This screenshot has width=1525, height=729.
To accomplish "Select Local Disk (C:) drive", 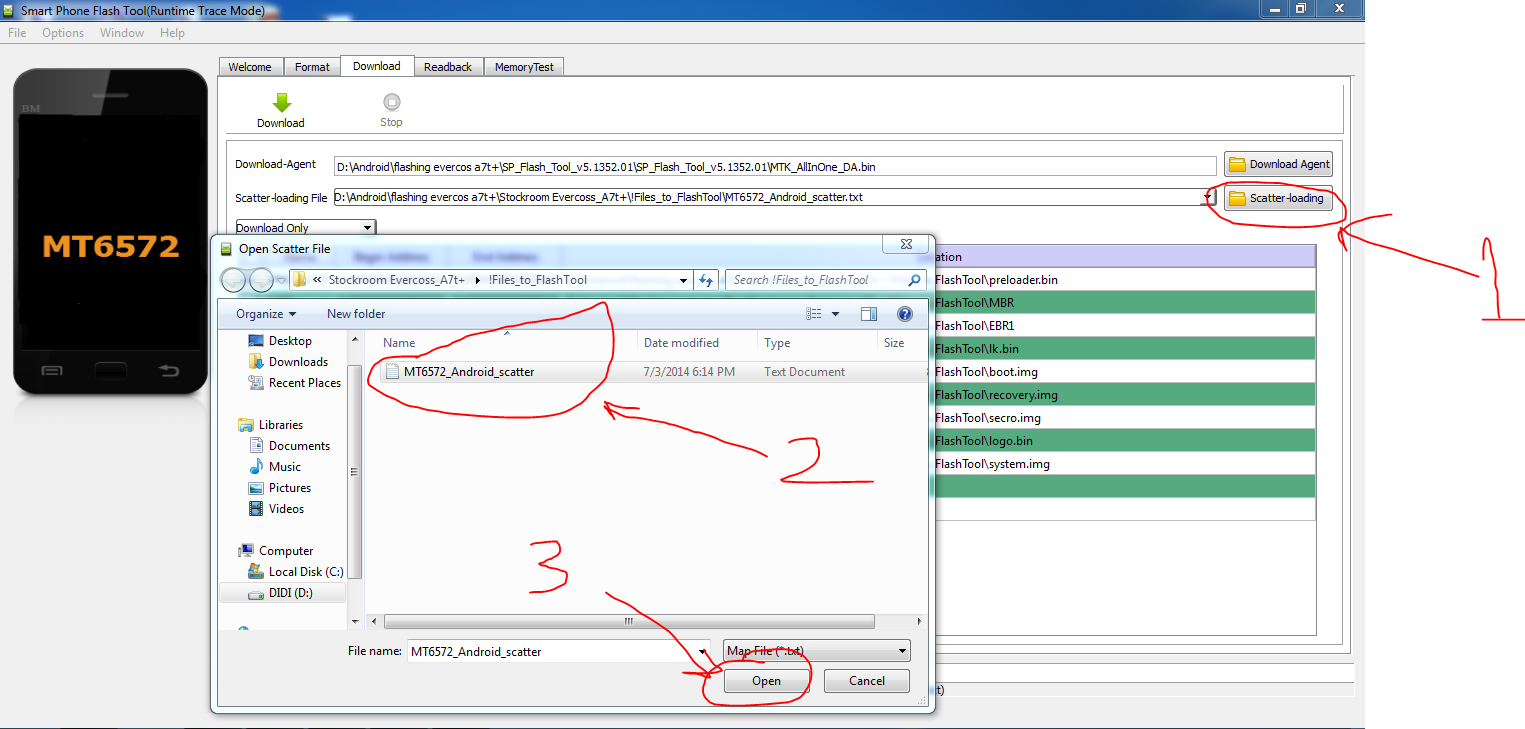I will pyautogui.click(x=305, y=572).
